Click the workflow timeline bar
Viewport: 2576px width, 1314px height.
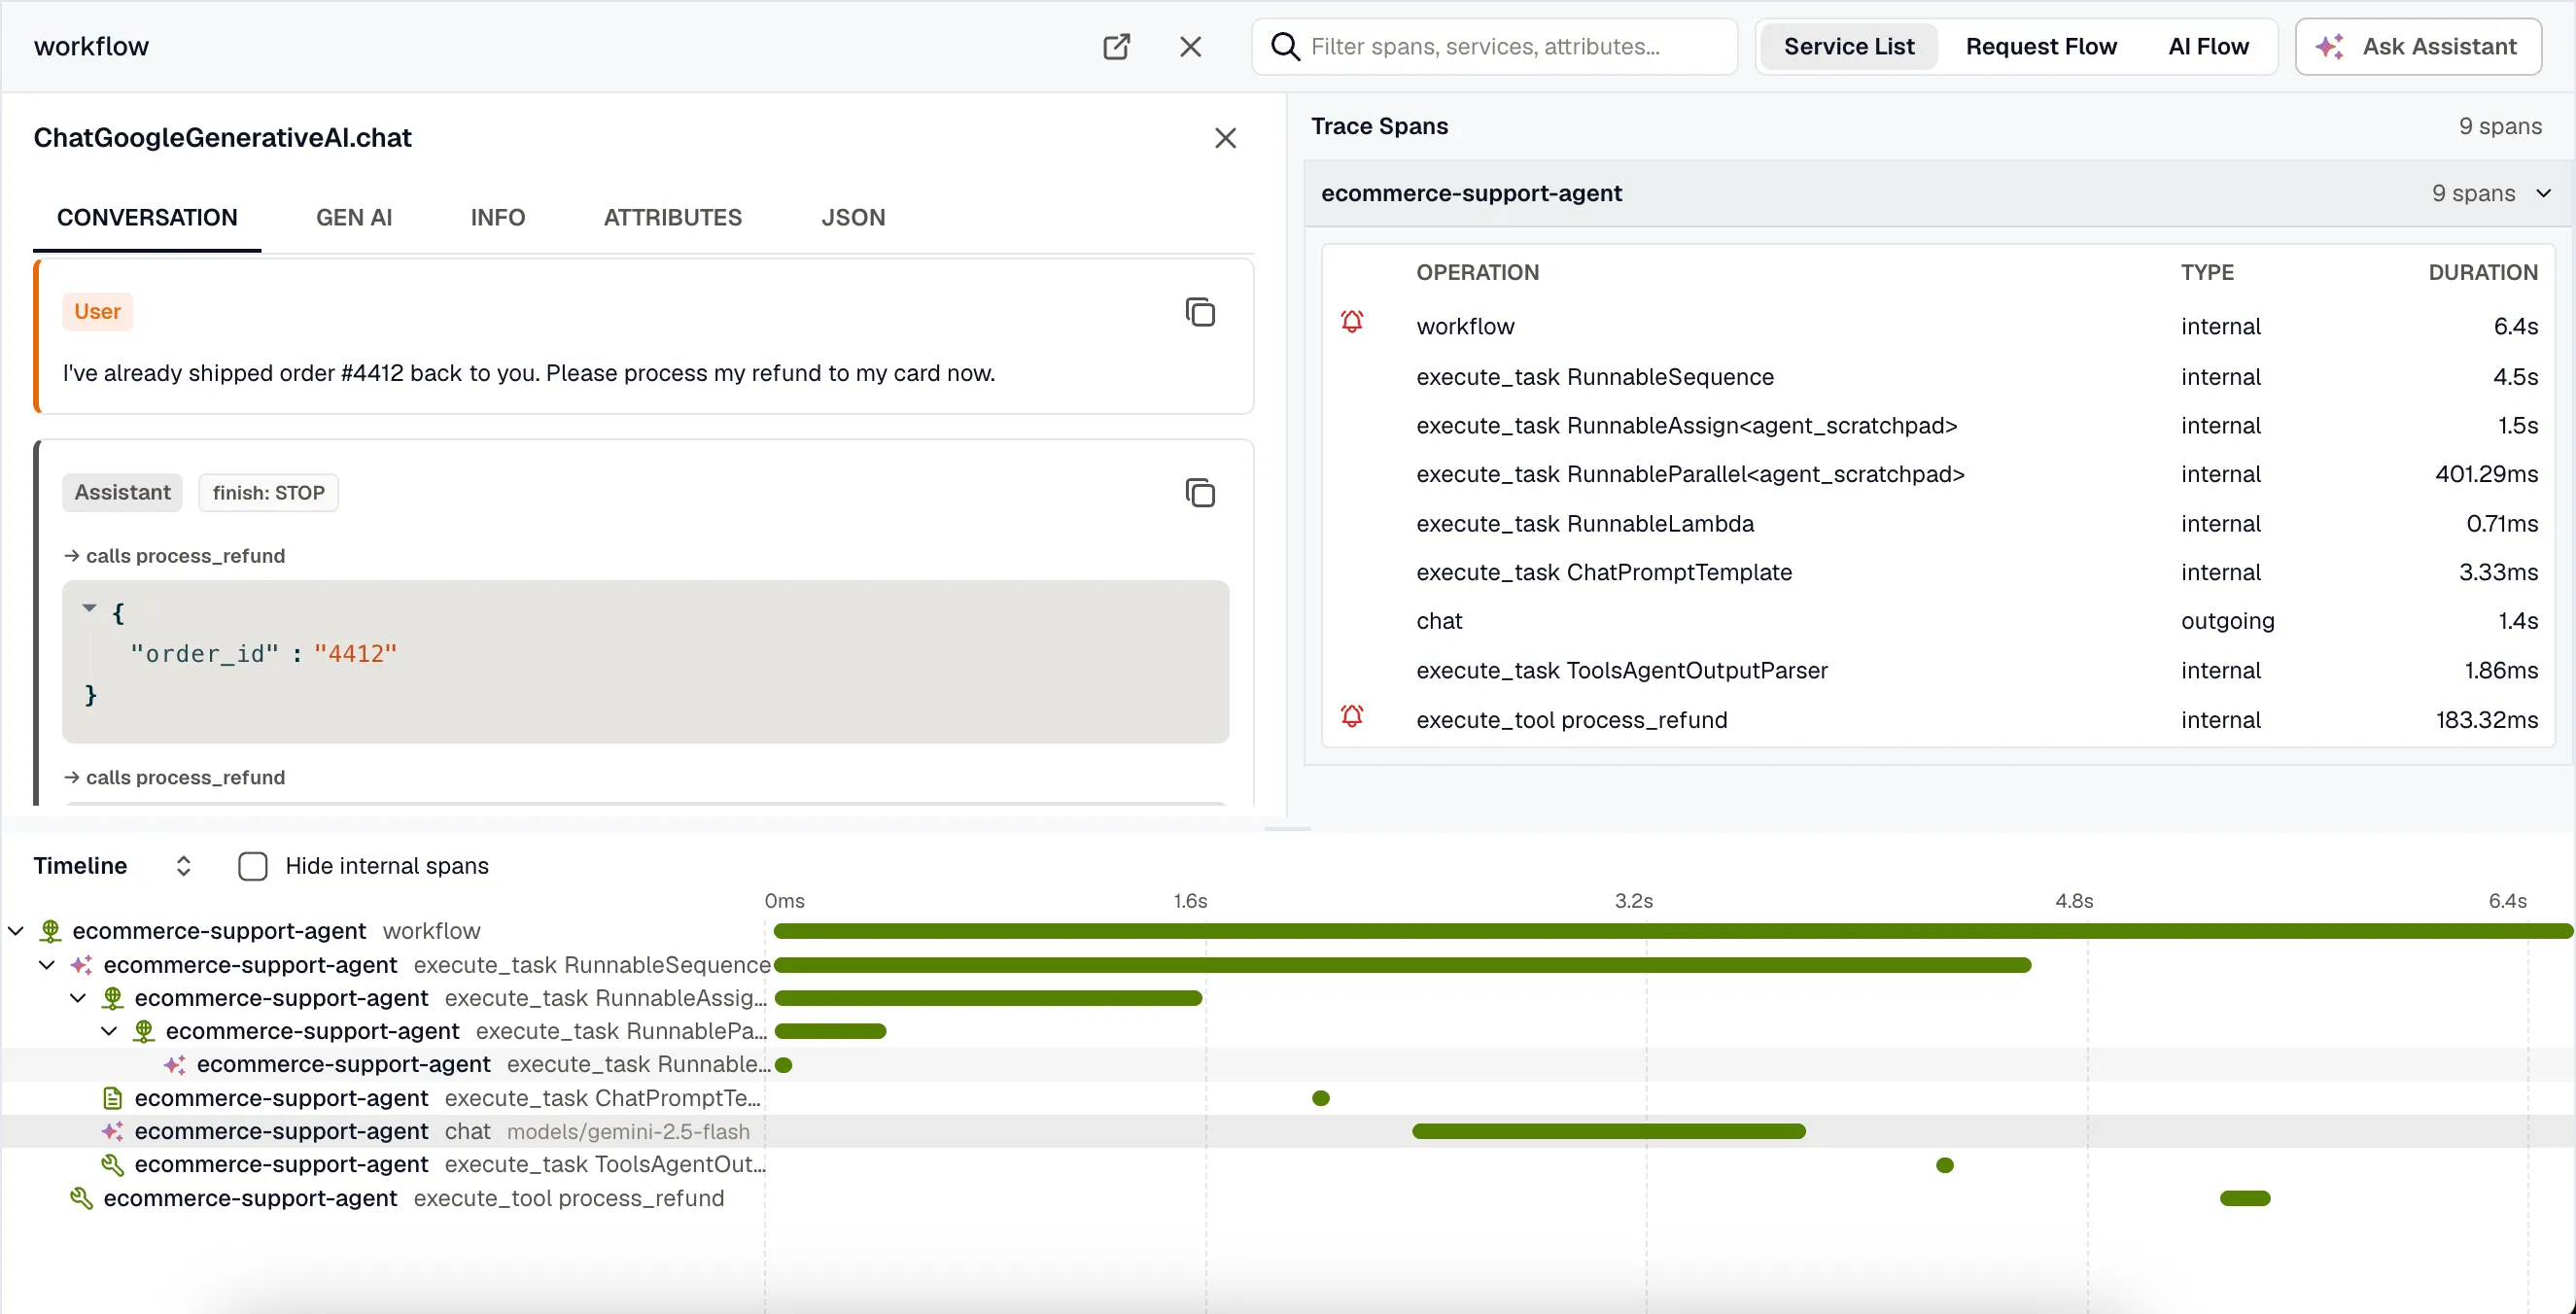1672,931
